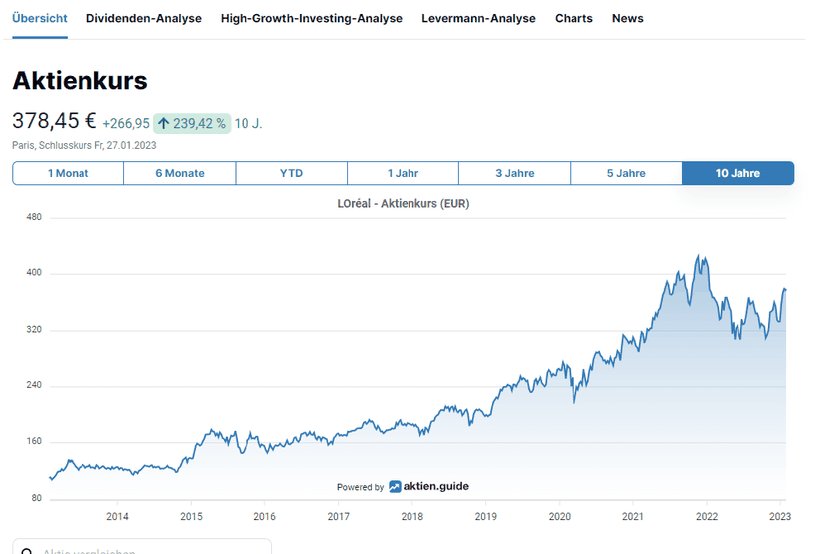
Task: Click the 2019 x-axis label
Action: point(486,516)
